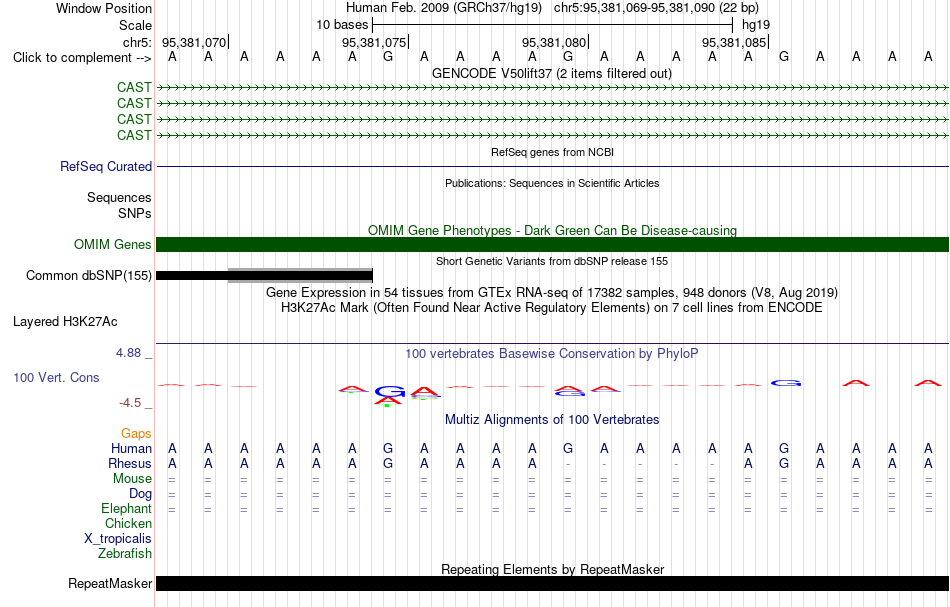Click the gray dbSNP variant block

point(300,276)
